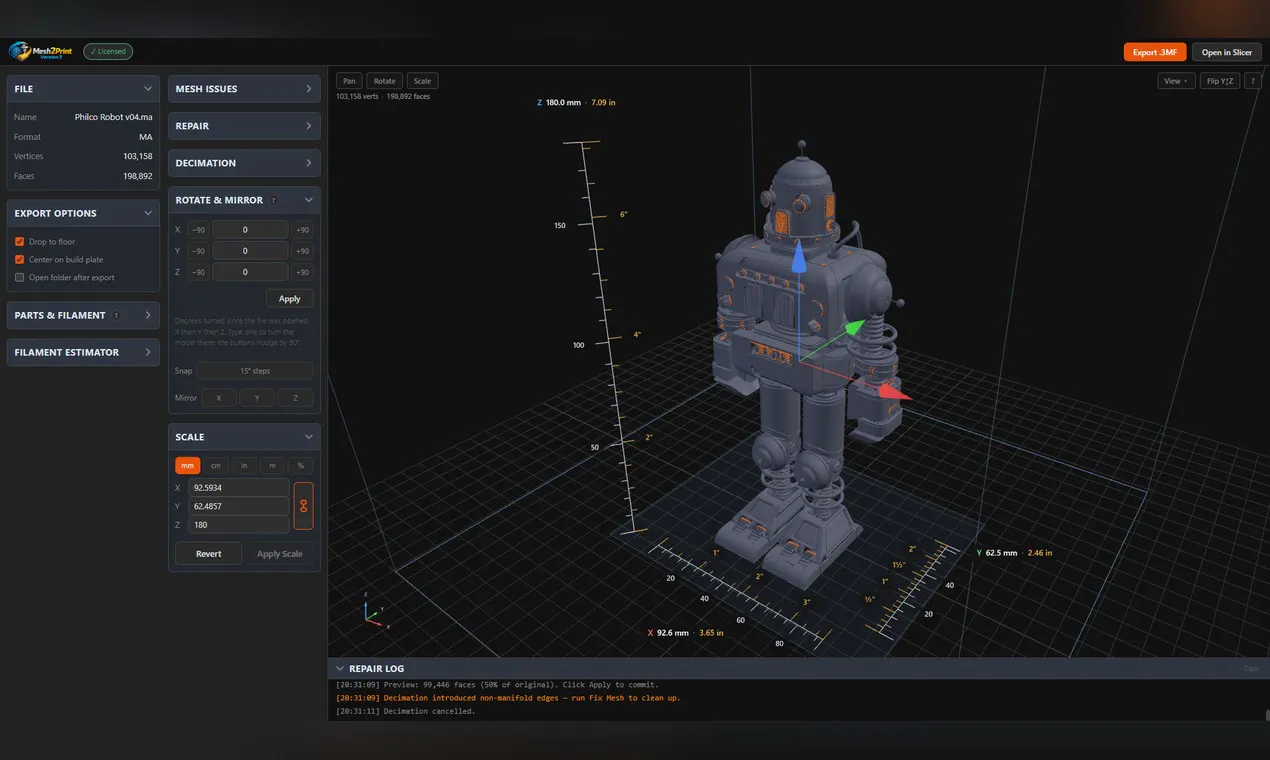Click the X rotation +90 button
Screen dimensions: 1270x760
click(x=303, y=230)
